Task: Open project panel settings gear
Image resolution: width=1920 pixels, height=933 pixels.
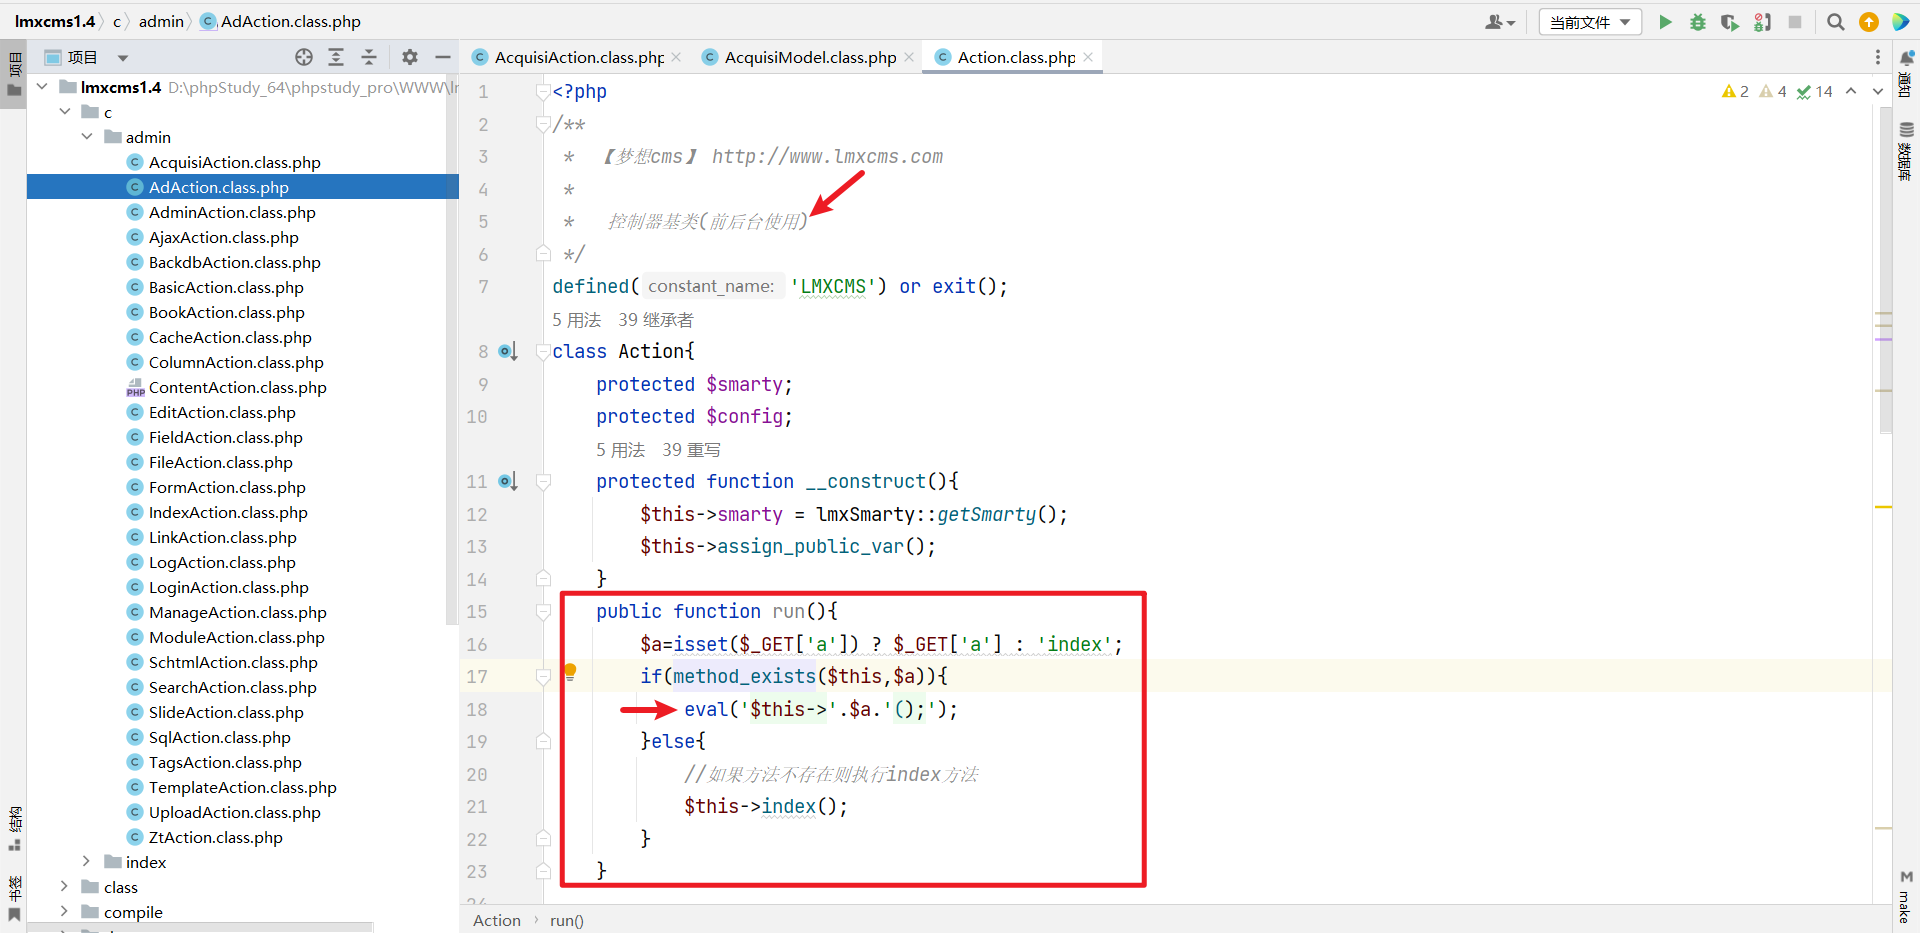Action: click(x=410, y=57)
